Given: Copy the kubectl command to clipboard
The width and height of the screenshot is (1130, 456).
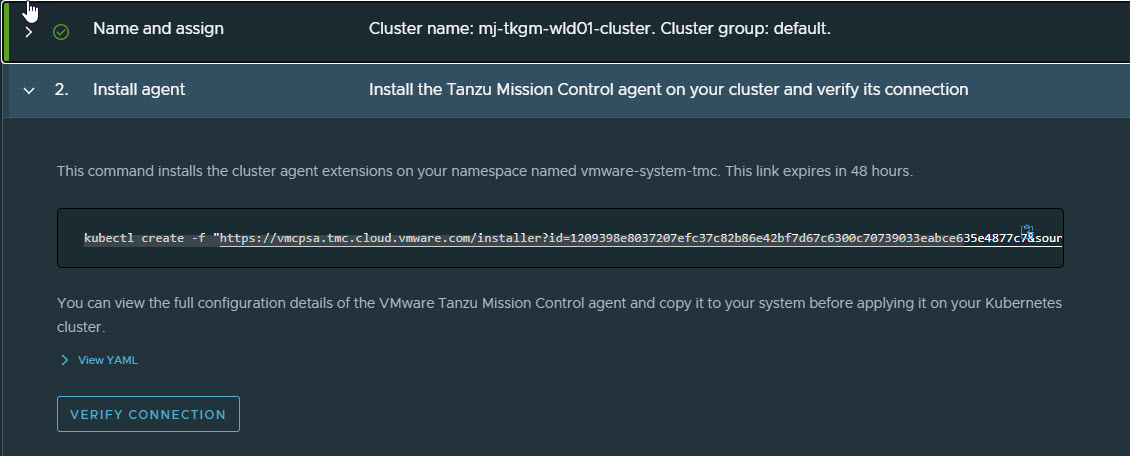Looking at the screenshot, I should click(1027, 231).
